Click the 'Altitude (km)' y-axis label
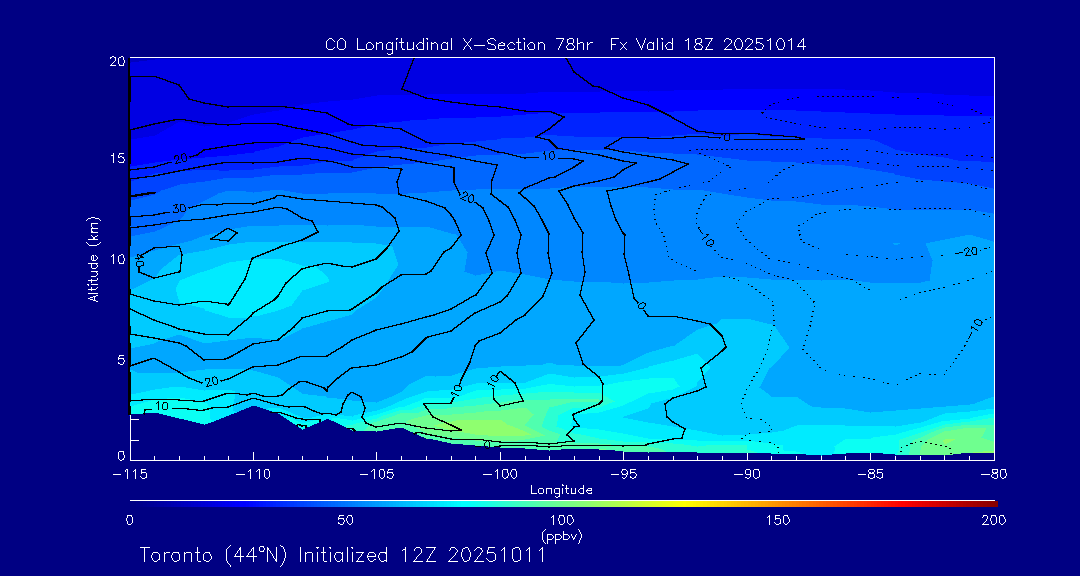The height and width of the screenshot is (576, 1080). [x=93, y=259]
